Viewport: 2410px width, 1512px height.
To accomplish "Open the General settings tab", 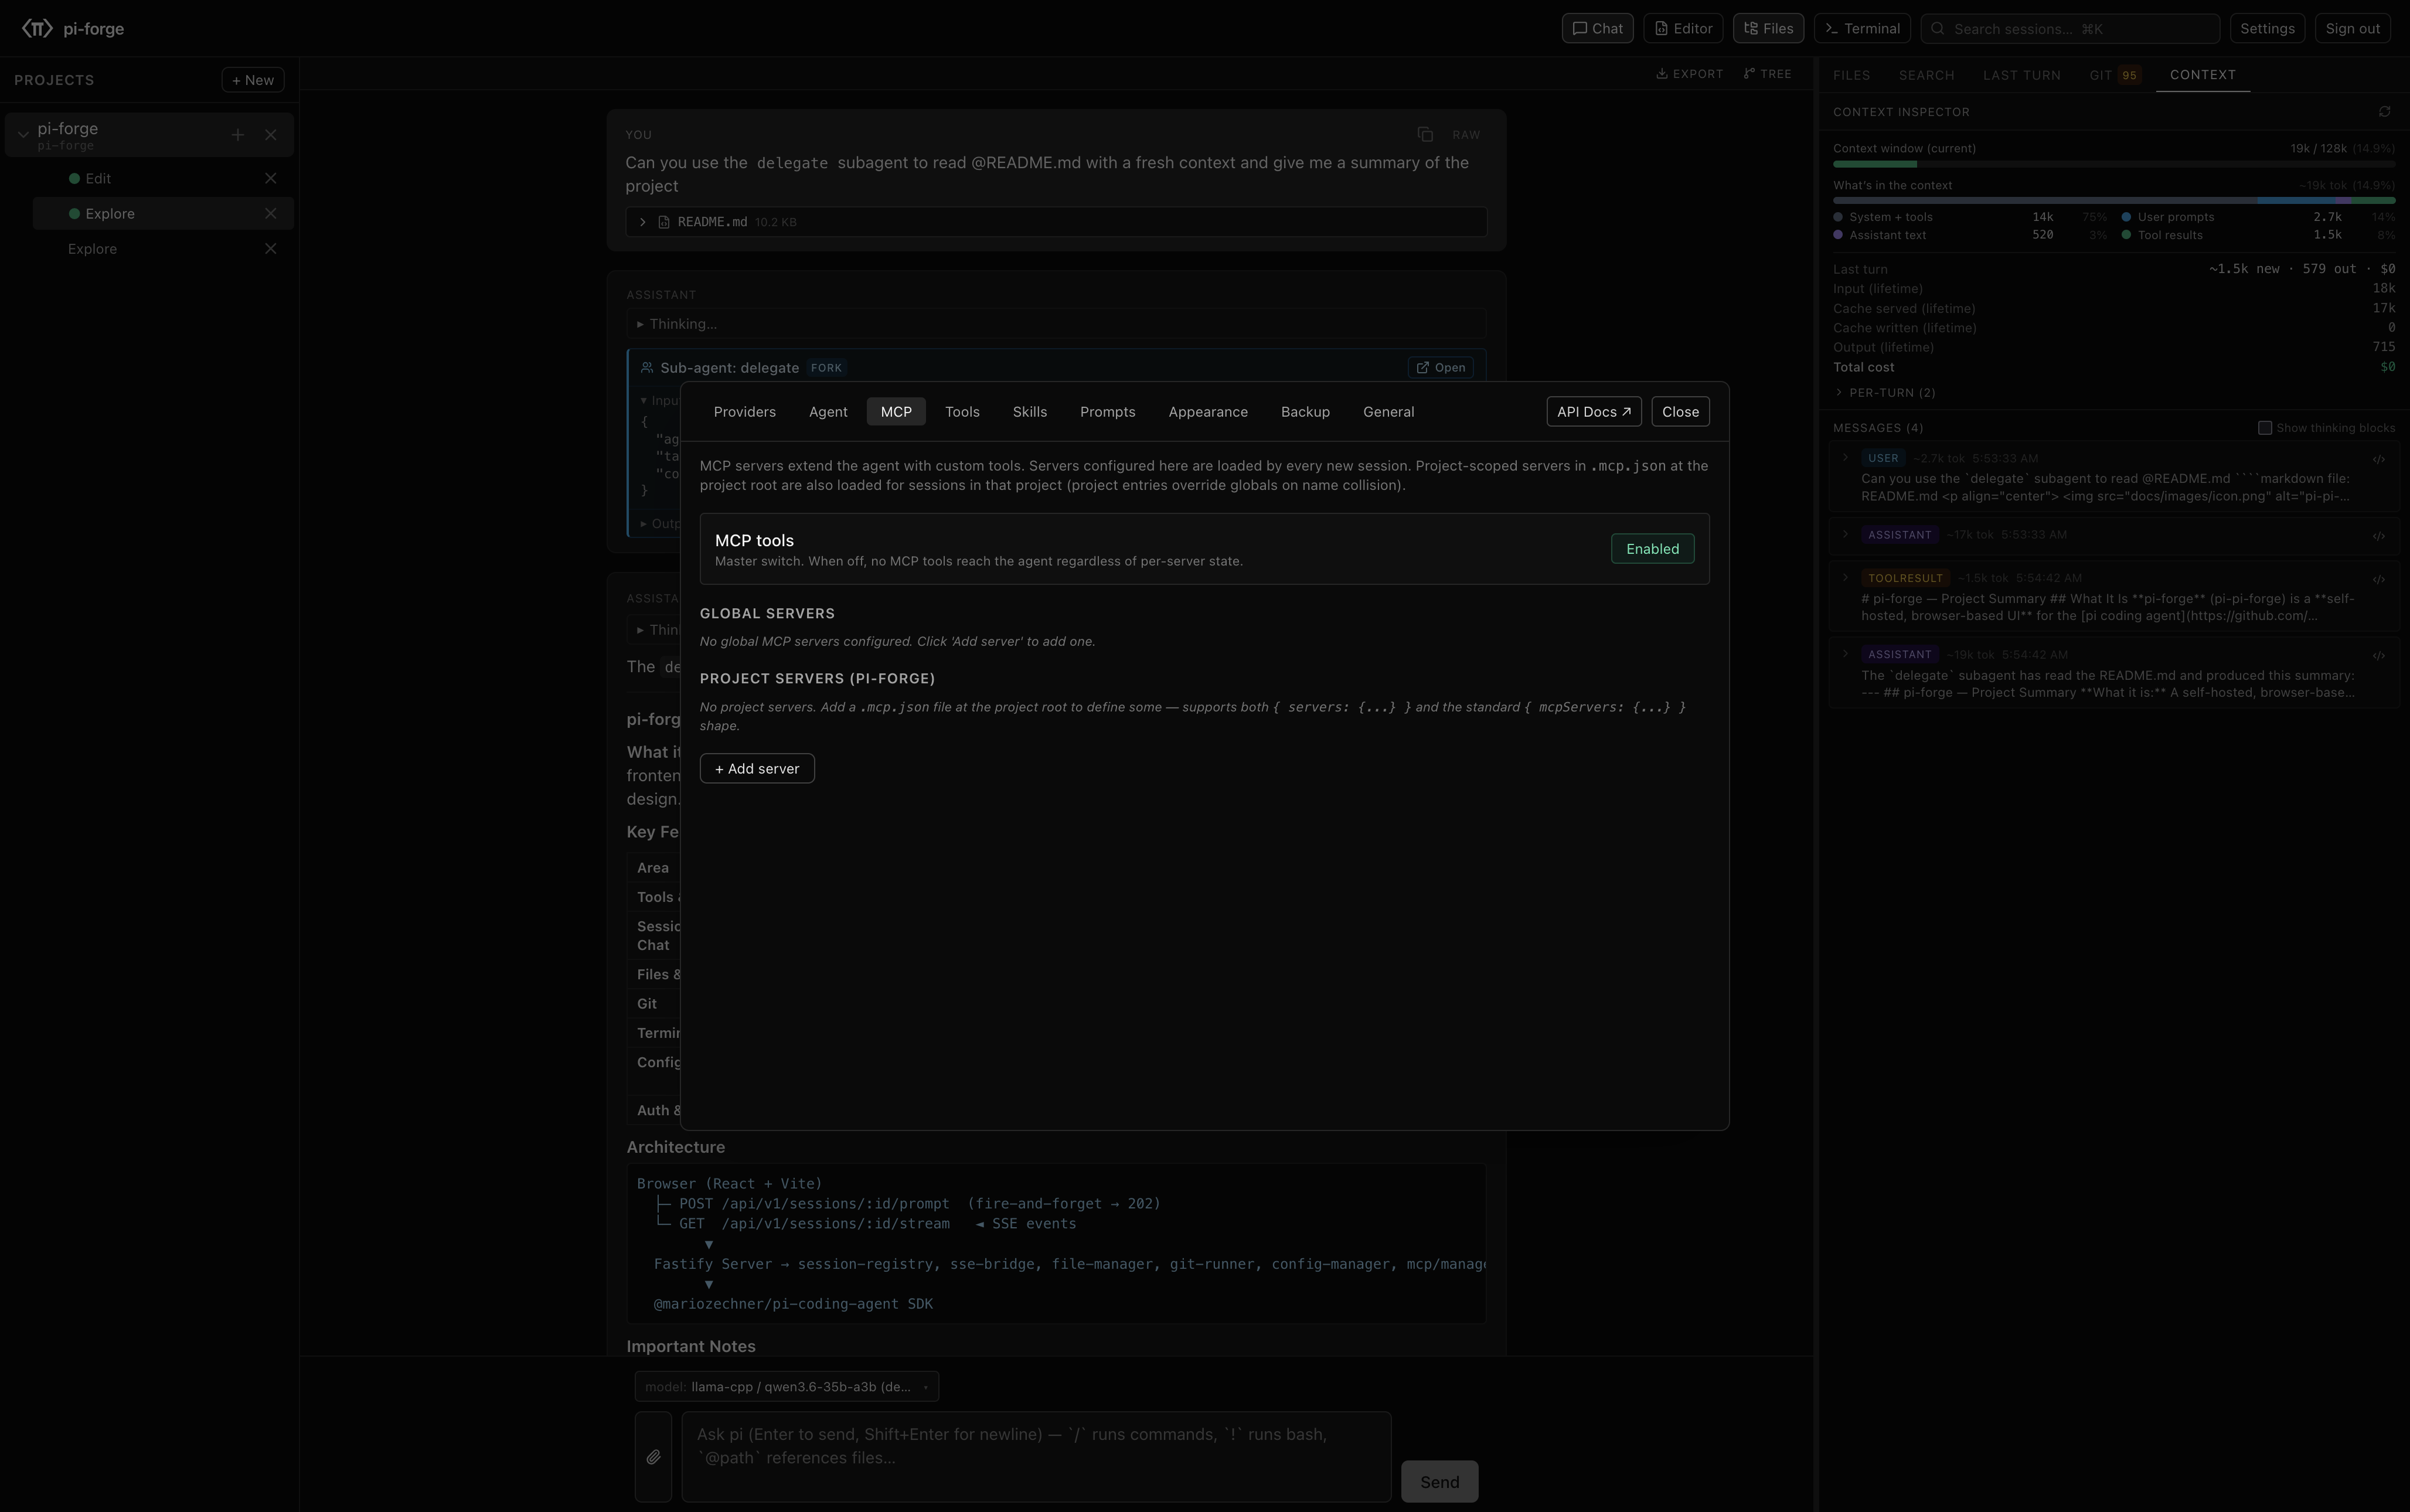I will (x=1388, y=412).
